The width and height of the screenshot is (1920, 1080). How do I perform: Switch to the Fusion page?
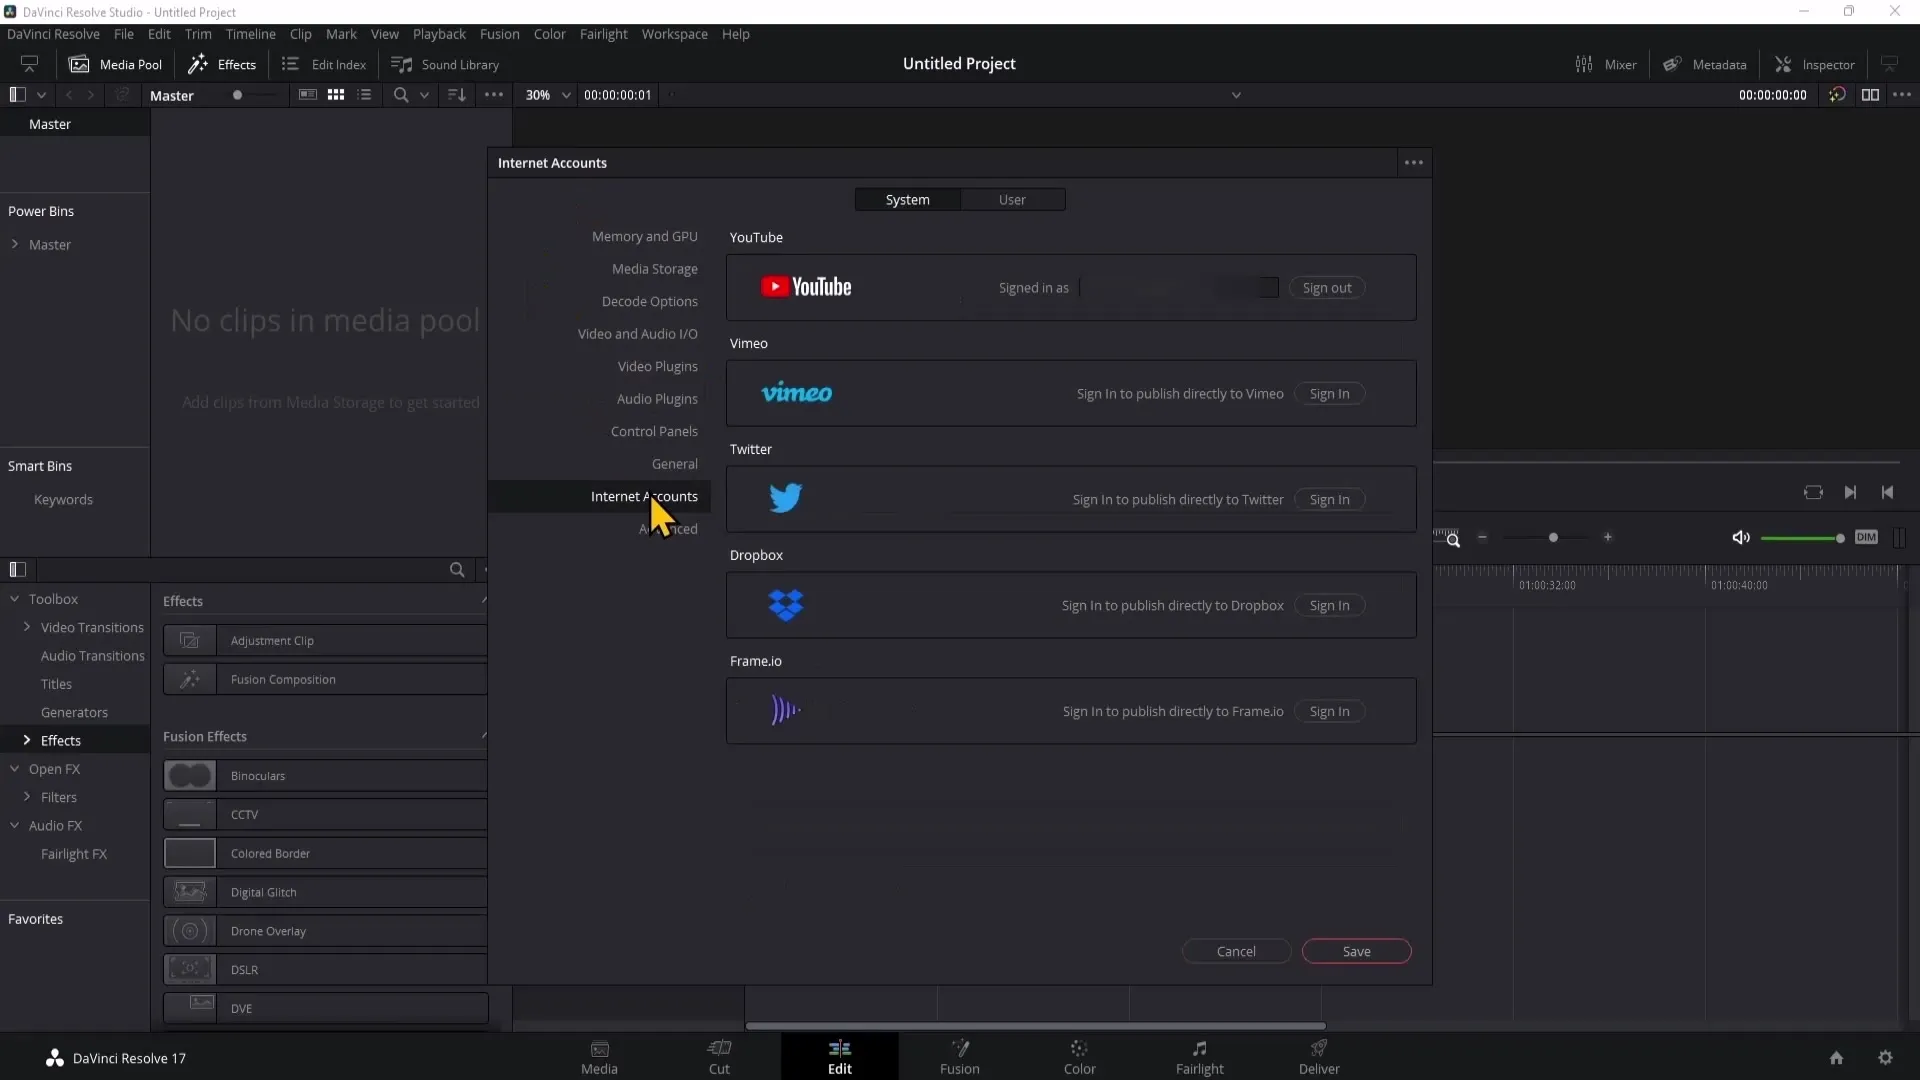[959, 1057]
